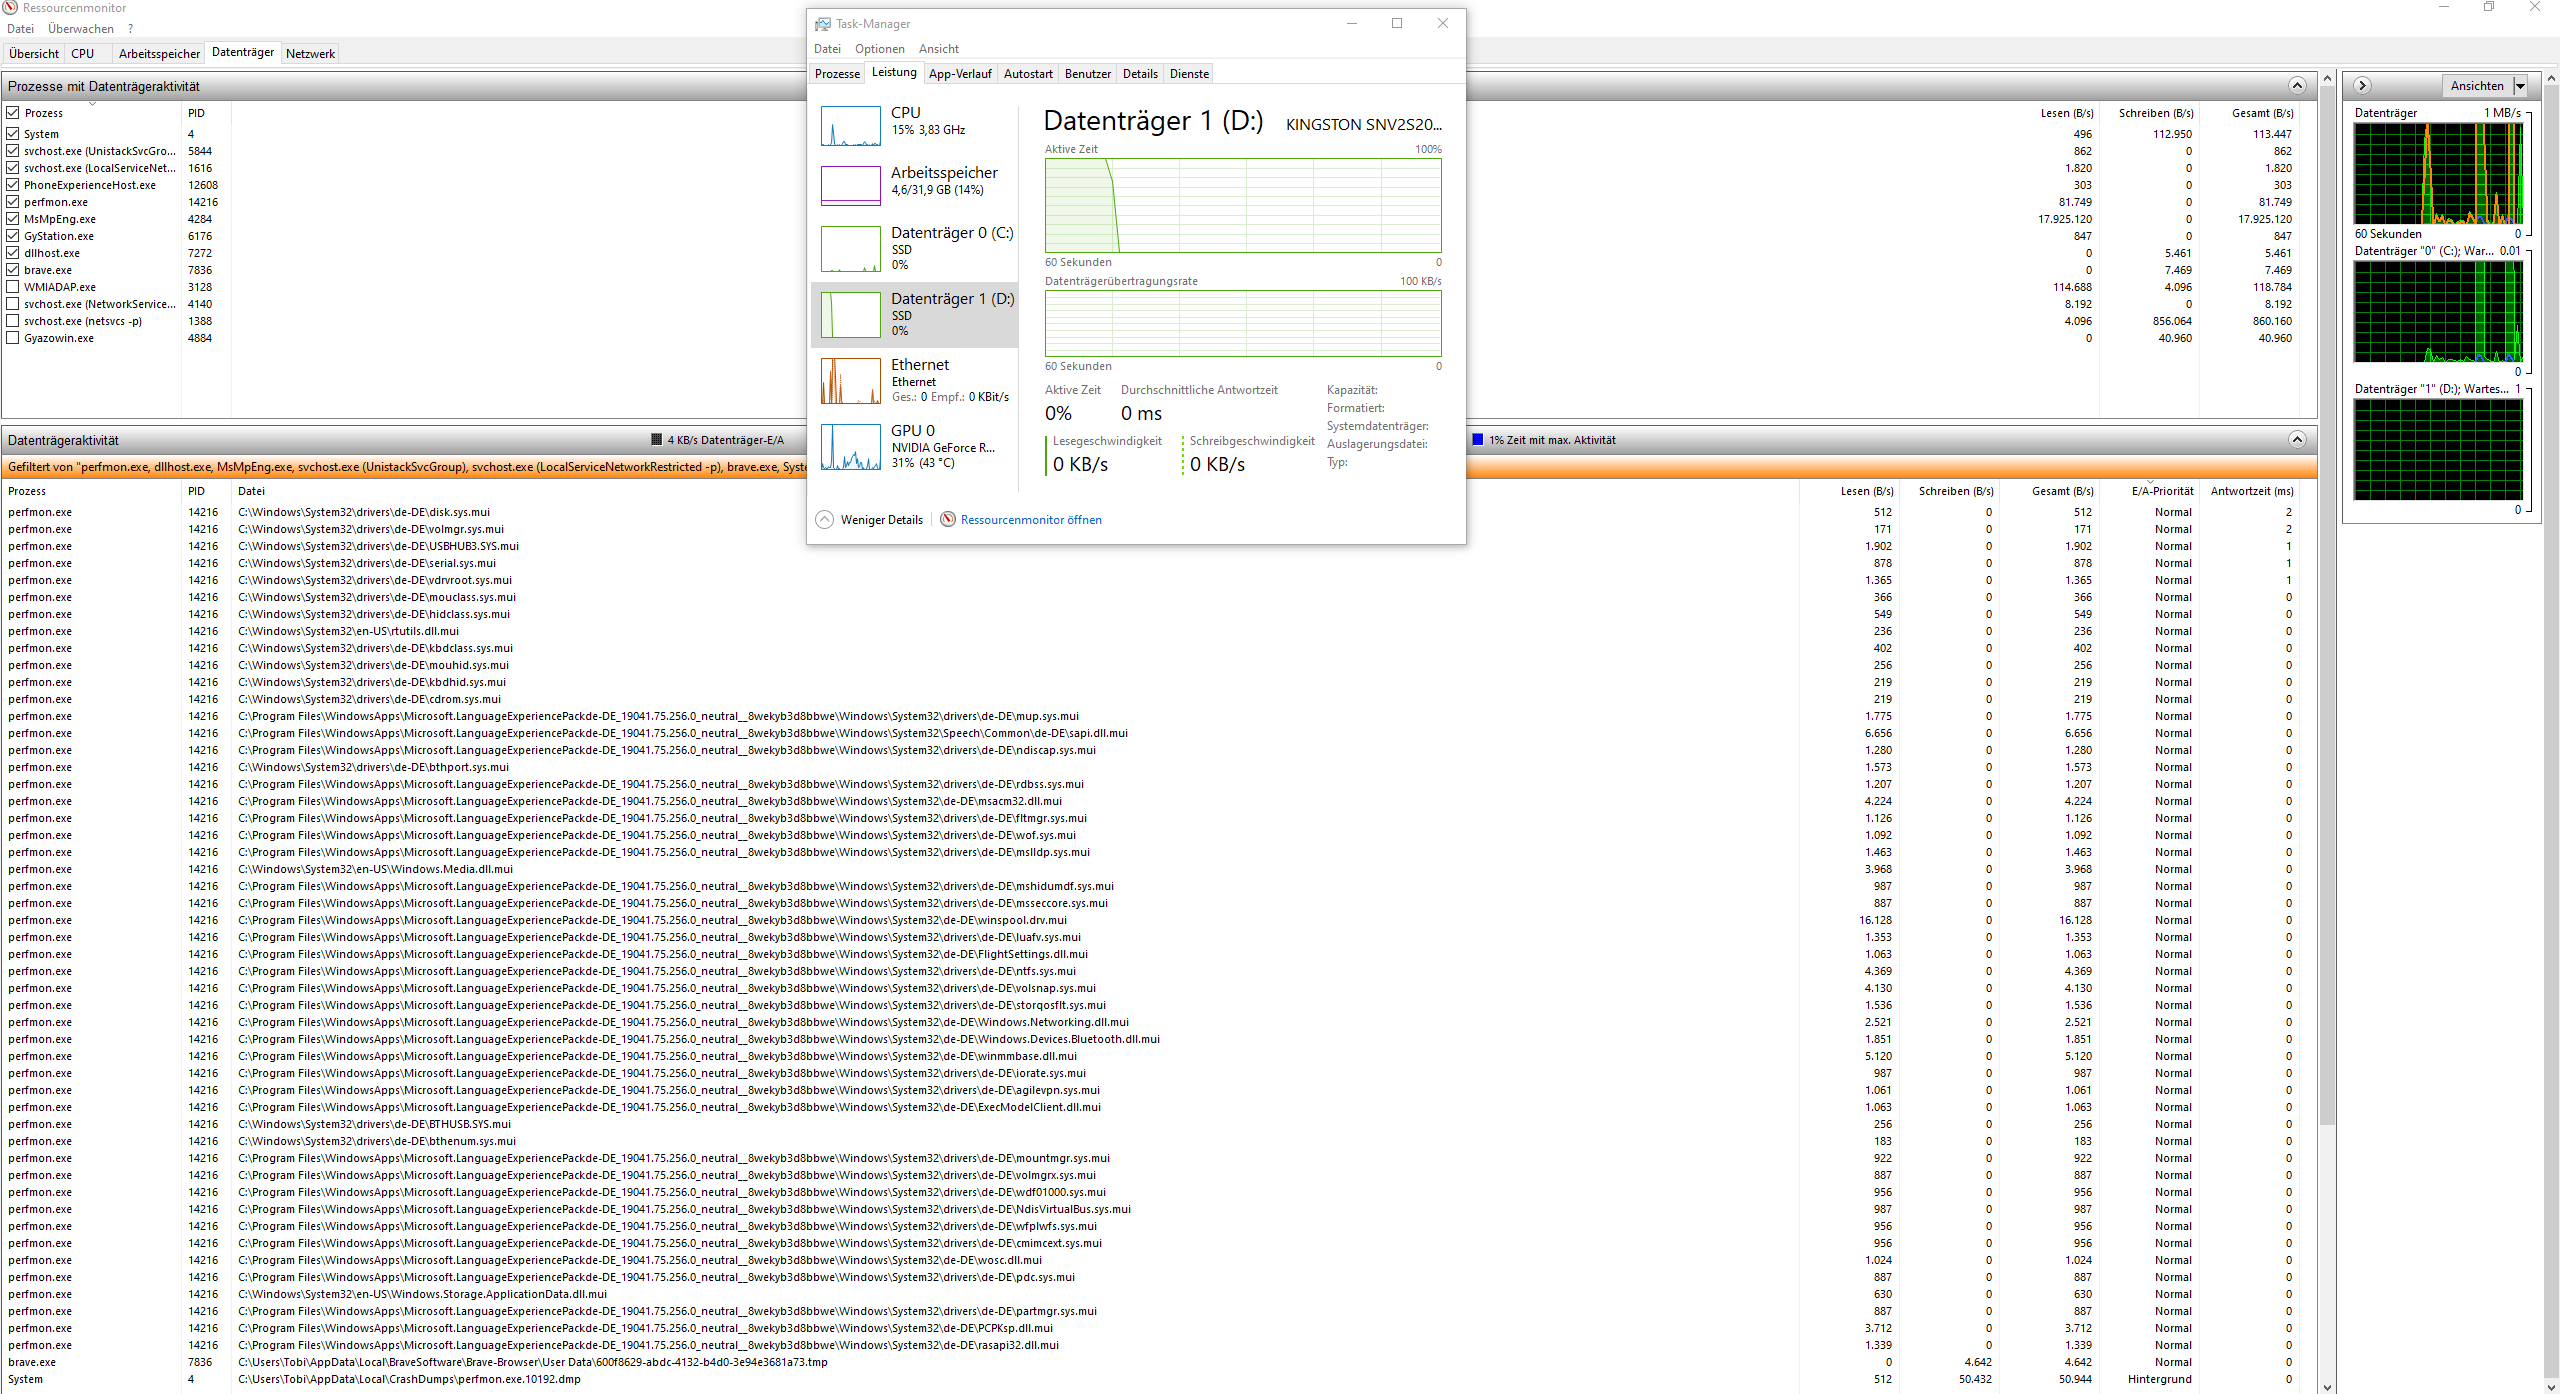Click Ressourcenmonitor öffnen link
Image resolution: width=2560 pixels, height=1394 pixels.
point(1030,520)
